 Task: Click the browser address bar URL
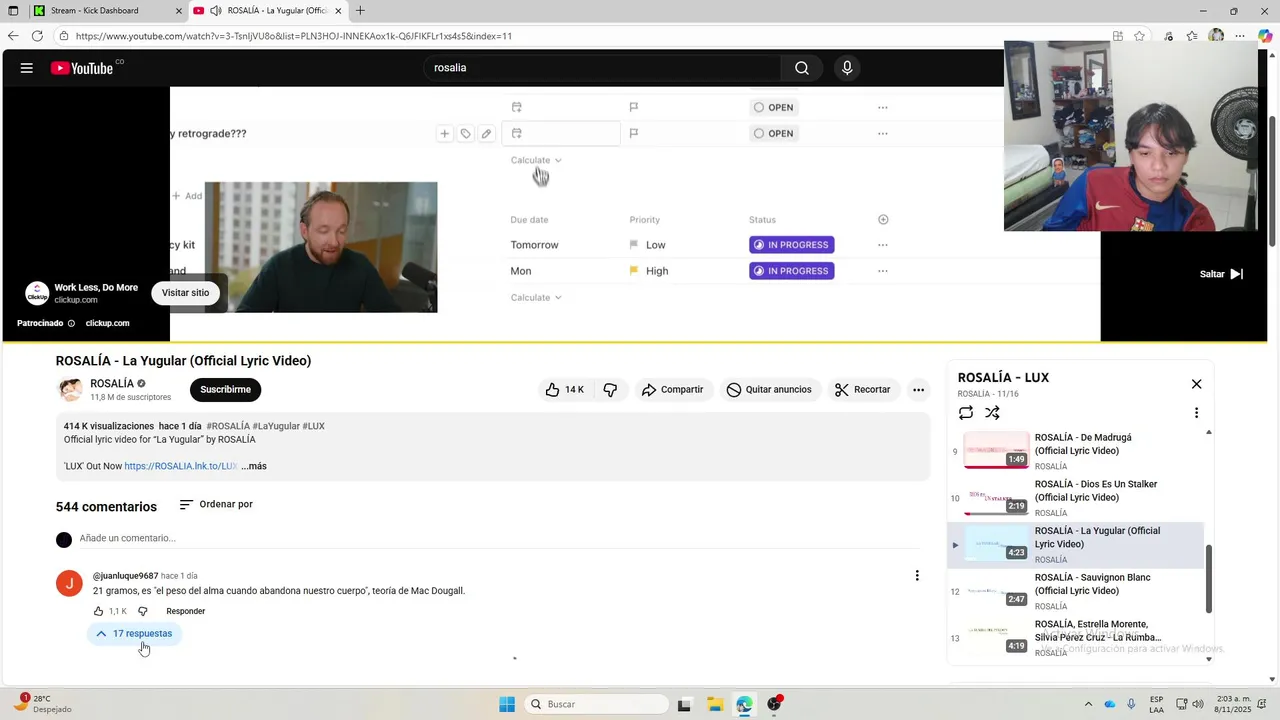tap(294, 36)
